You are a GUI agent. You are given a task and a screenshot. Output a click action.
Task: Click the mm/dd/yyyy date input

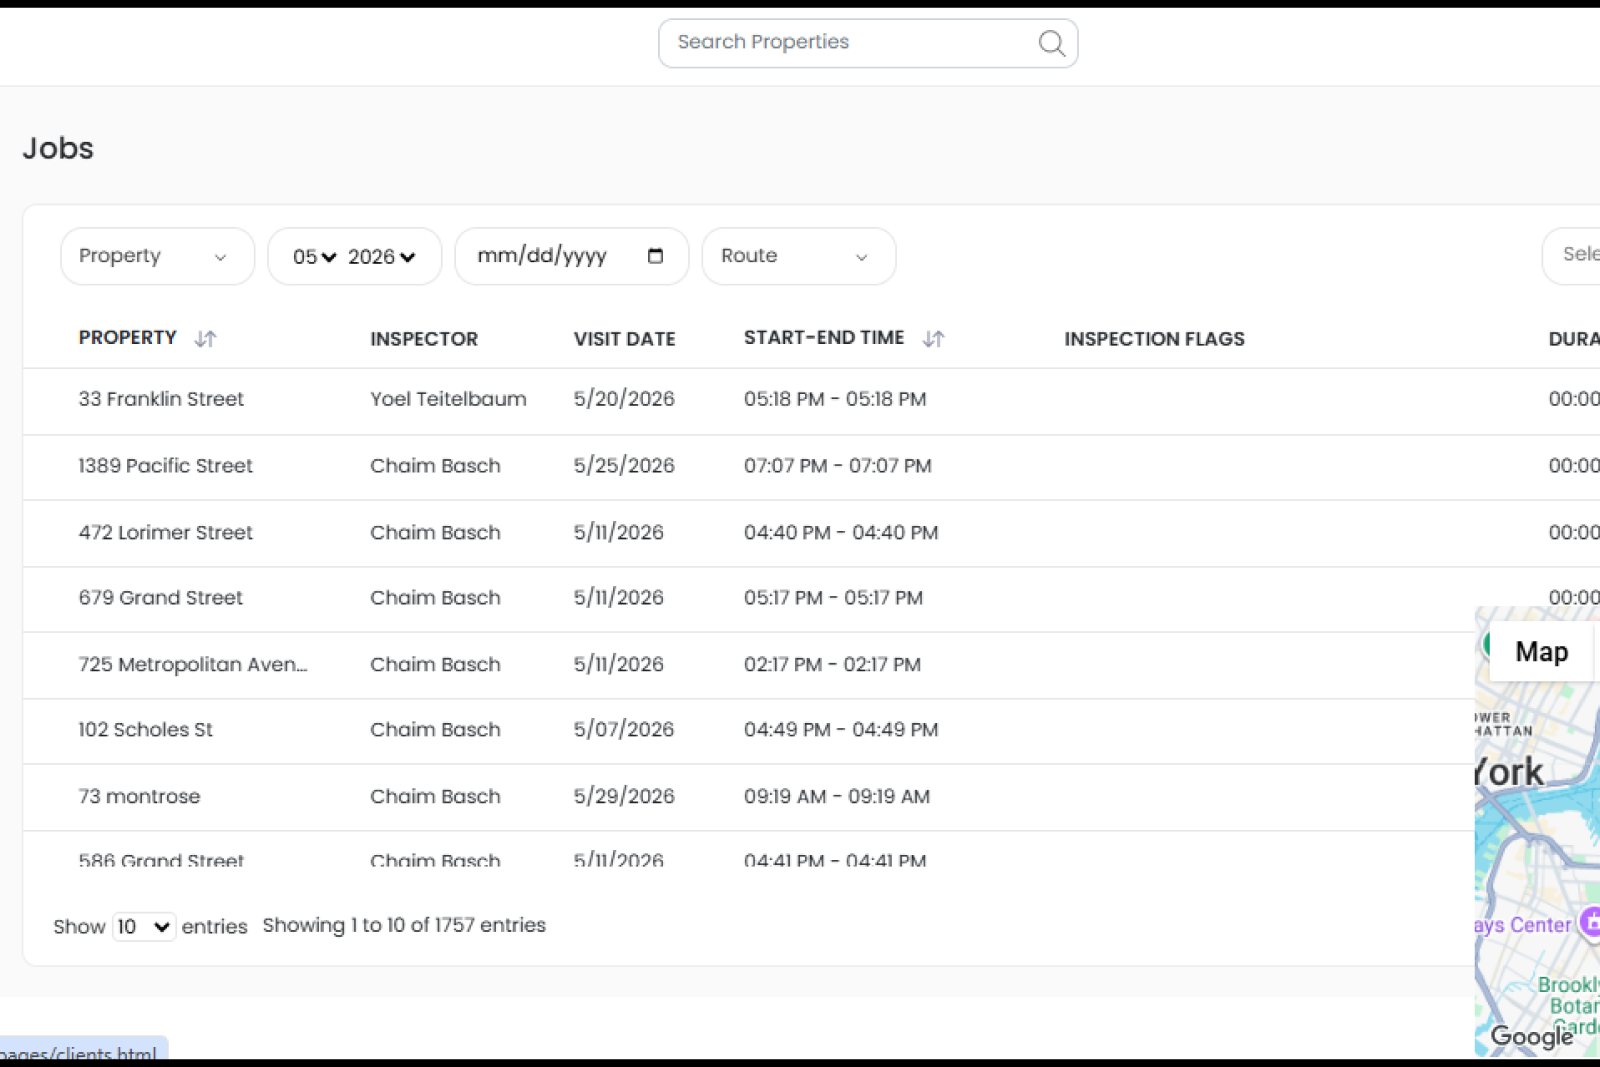(x=571, y=256)
